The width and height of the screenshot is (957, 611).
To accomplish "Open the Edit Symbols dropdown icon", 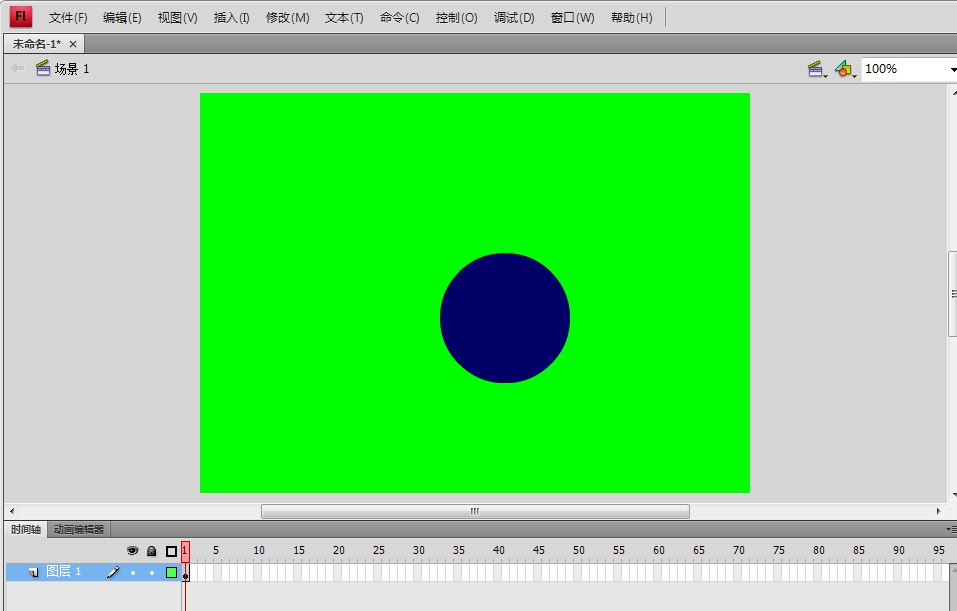I will tap(845, 69).
